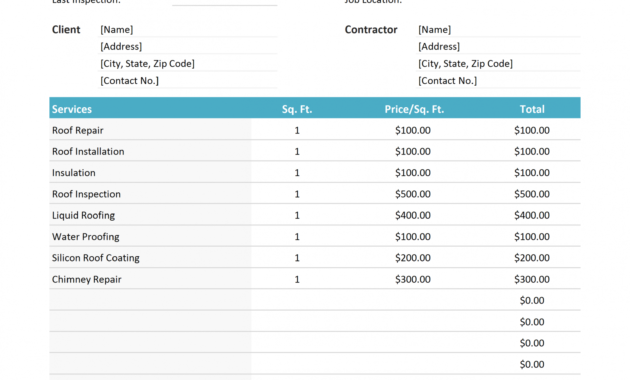
Task: Select Contractor [Contact No.] field
Action: (x=498, y=80)
